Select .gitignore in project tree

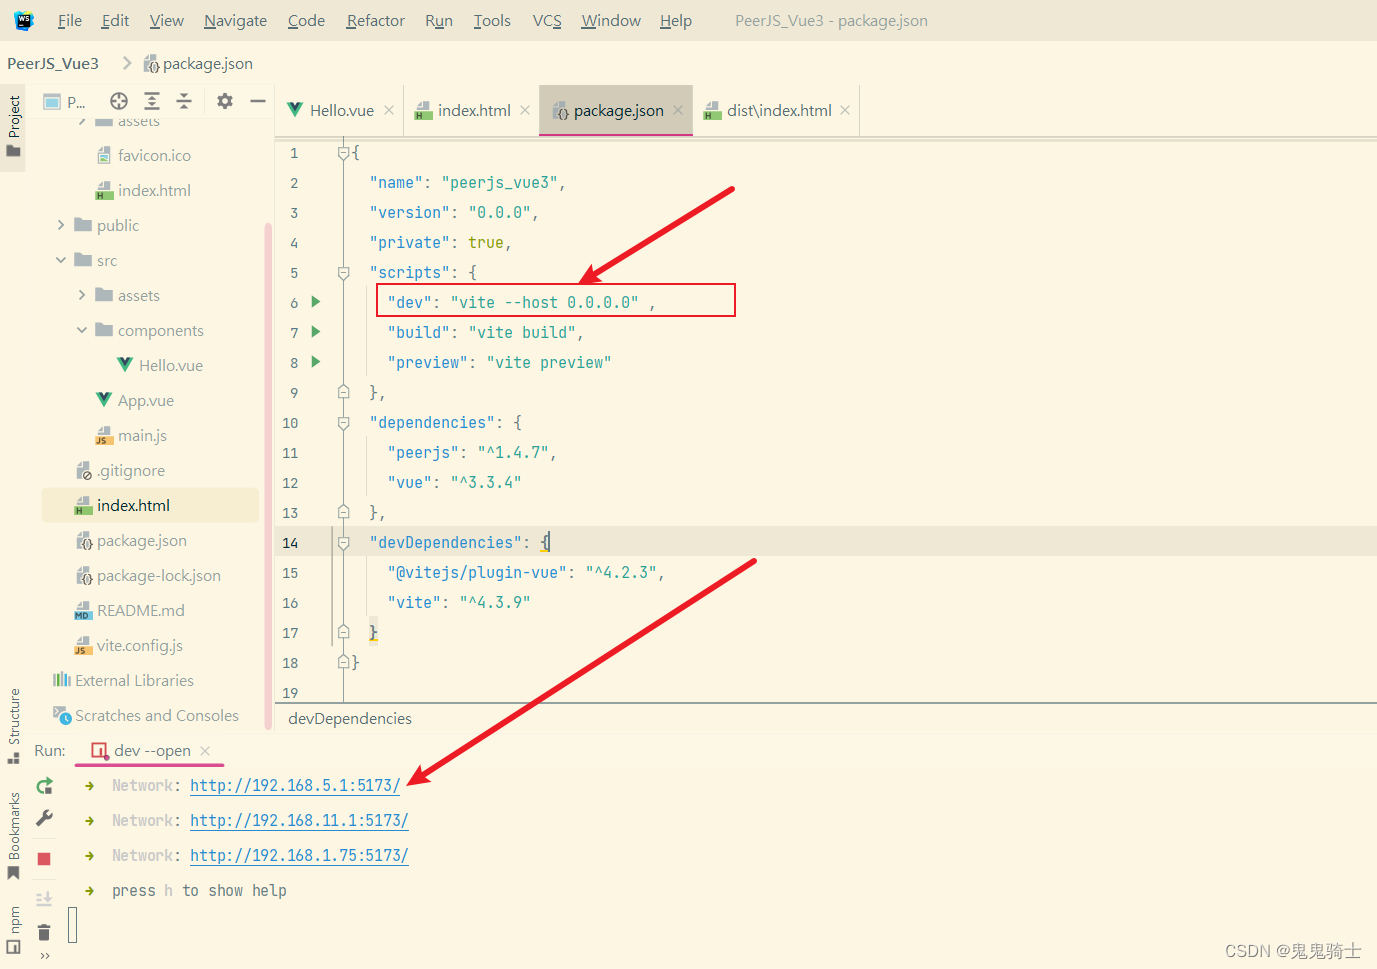(x=131, y=471)
